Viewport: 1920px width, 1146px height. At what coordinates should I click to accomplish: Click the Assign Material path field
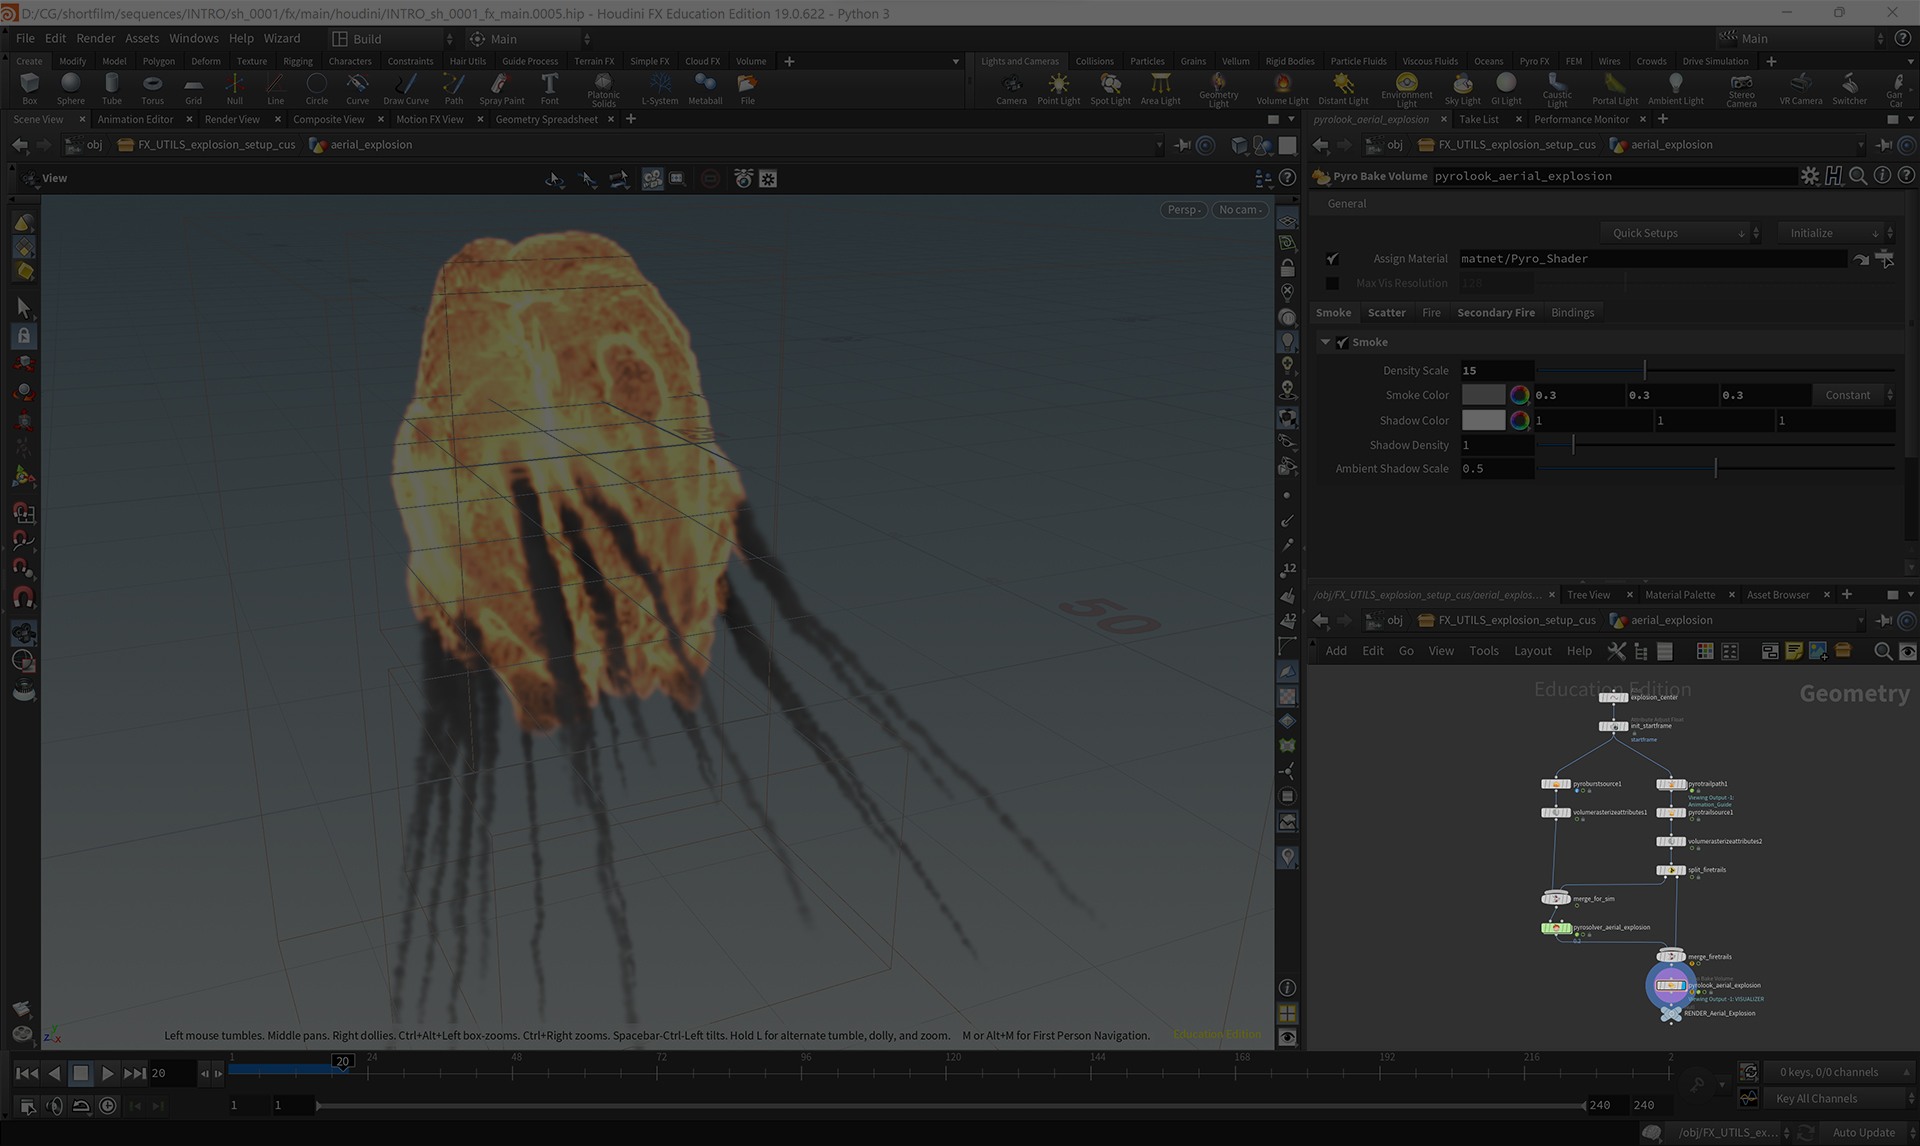coord(1652,259)
